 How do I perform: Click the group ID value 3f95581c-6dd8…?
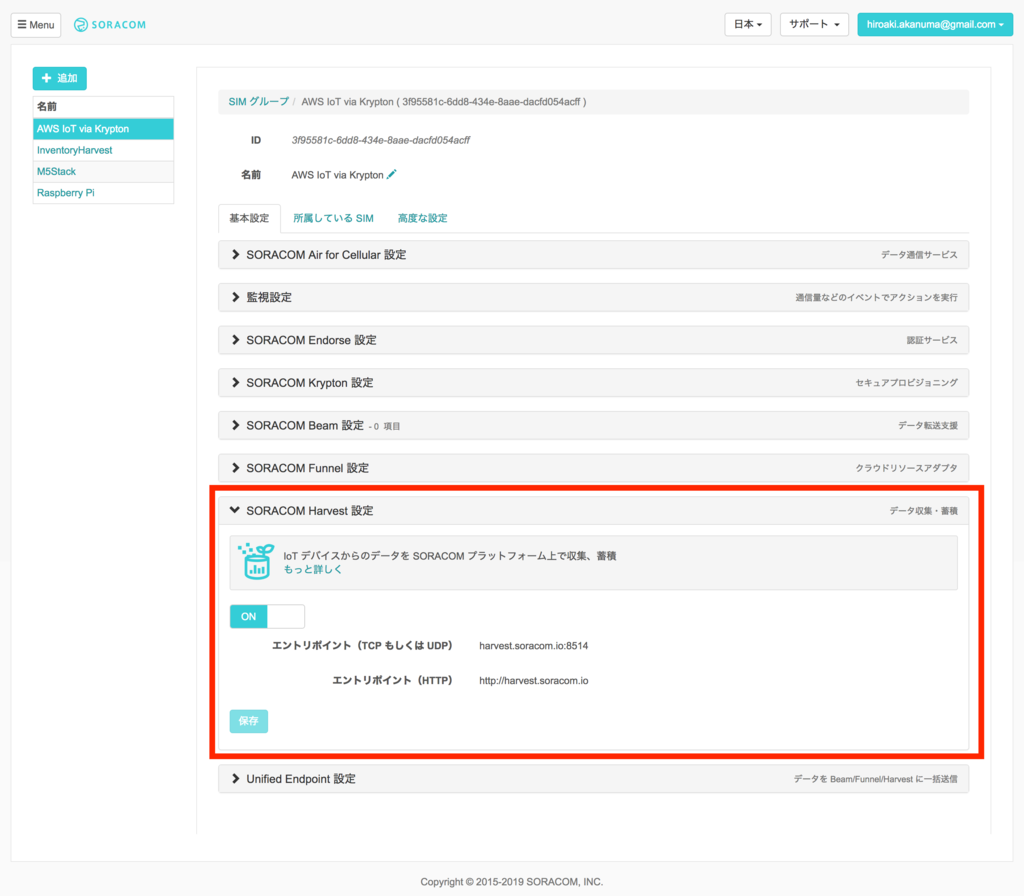point(381,140)
